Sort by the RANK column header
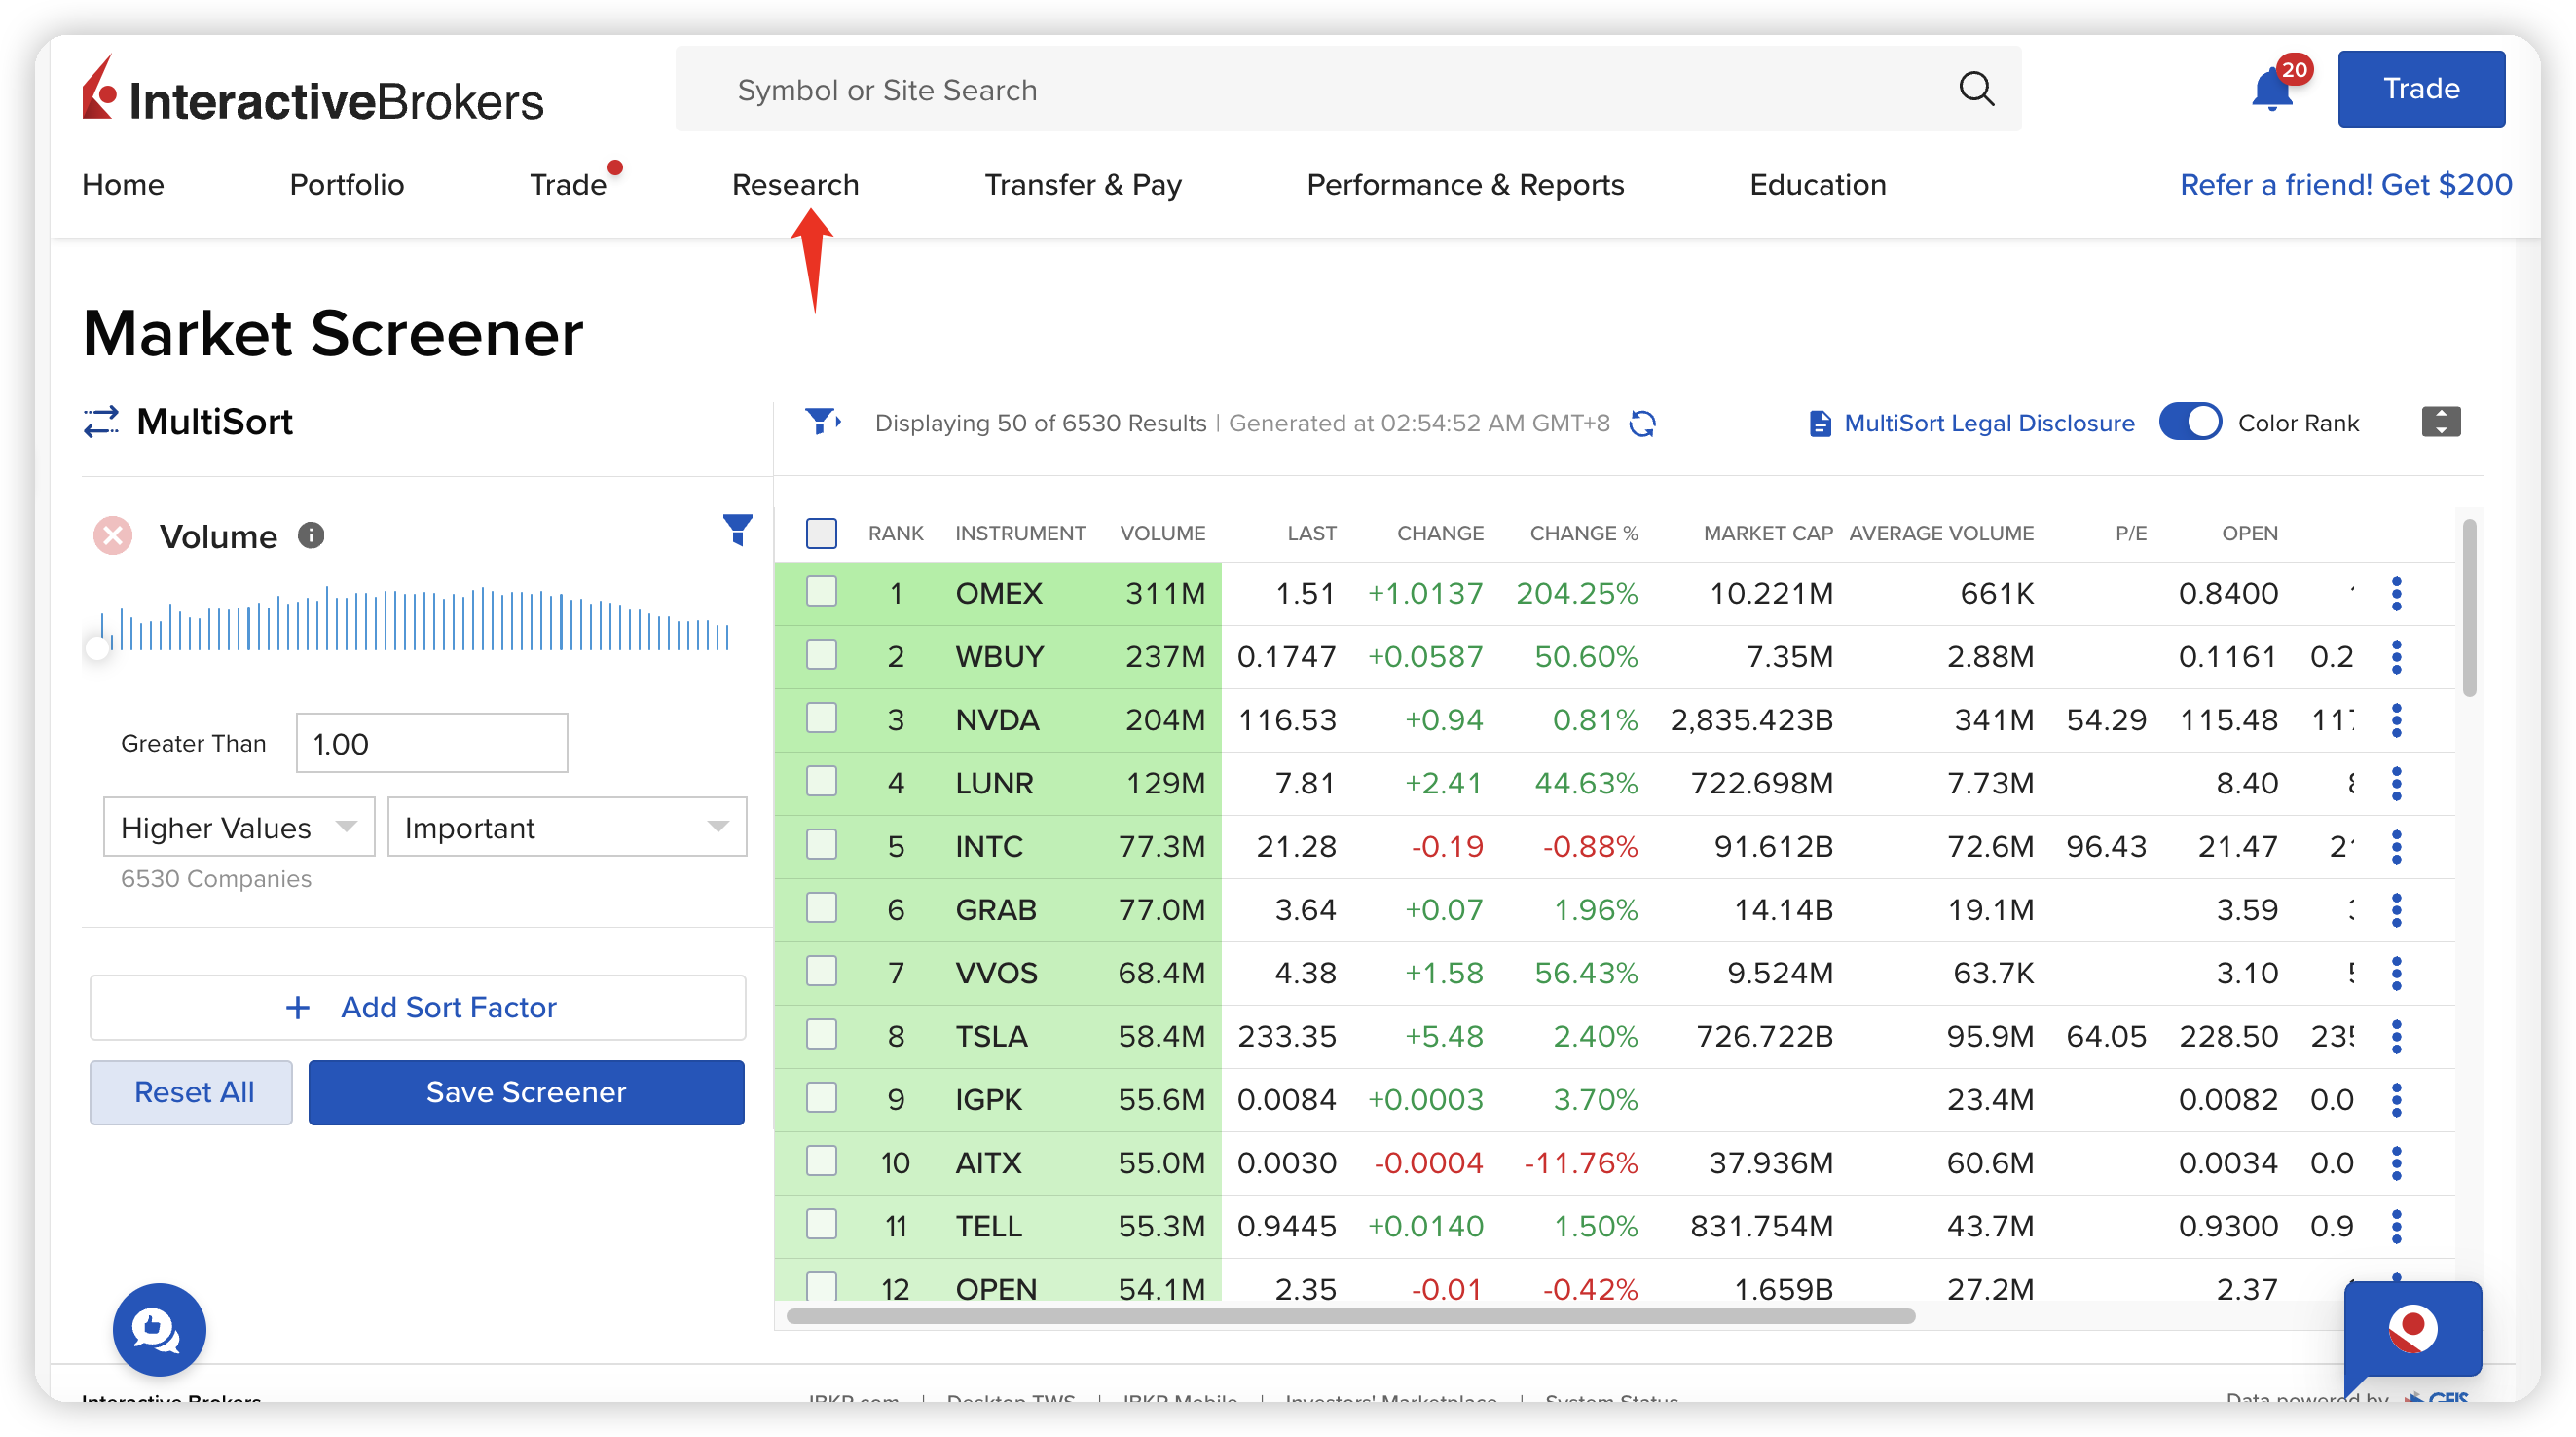 (x=895, y=533)
